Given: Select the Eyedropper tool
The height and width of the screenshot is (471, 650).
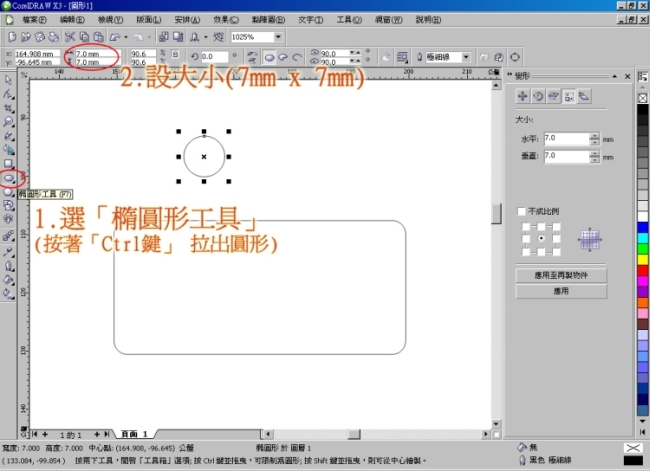Looking at the screenshot, I should [8, 251].
